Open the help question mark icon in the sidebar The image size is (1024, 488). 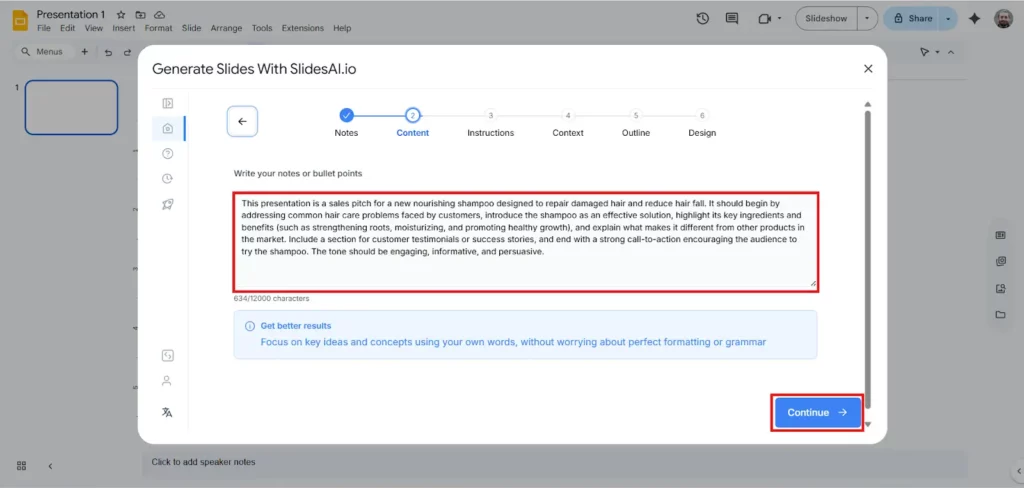coord(167,153)
